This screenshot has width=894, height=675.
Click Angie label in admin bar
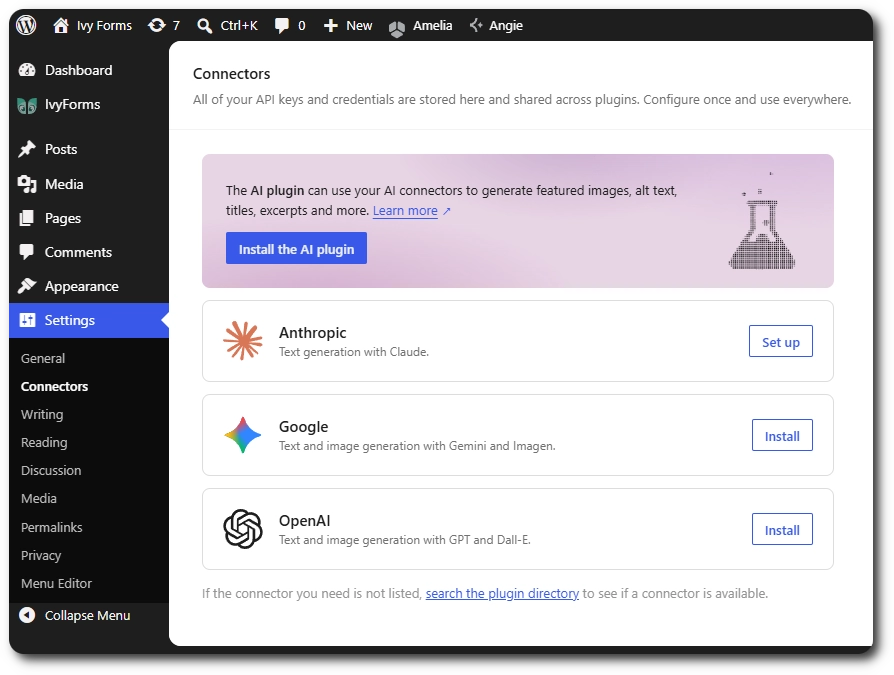click(506, 26)
